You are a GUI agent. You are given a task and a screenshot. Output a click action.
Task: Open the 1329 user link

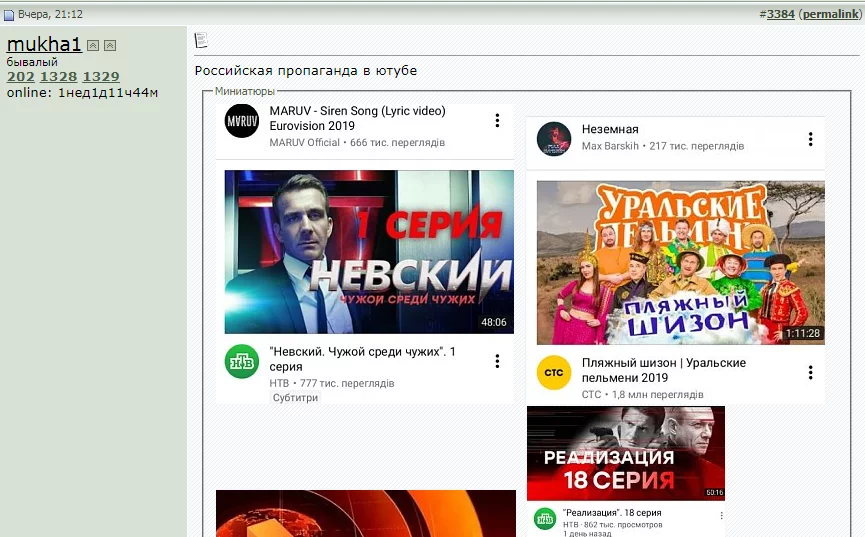tap(101, 77)
